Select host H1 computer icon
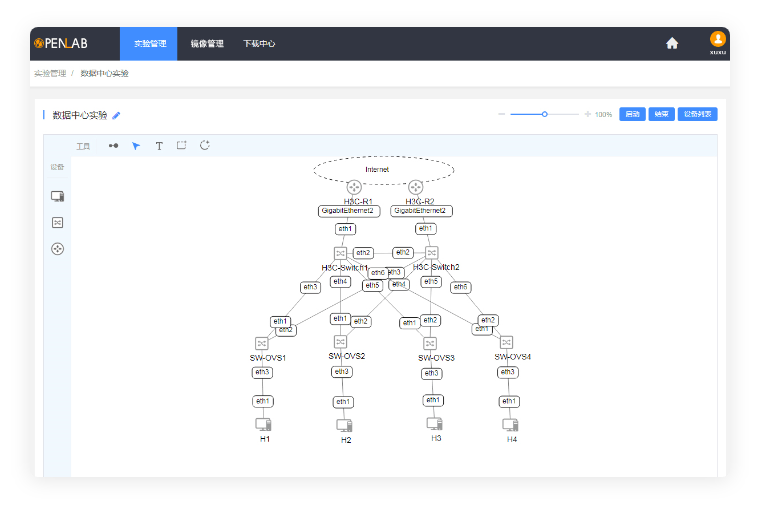Viewport: 760px width, 510px height. (264, 425)
